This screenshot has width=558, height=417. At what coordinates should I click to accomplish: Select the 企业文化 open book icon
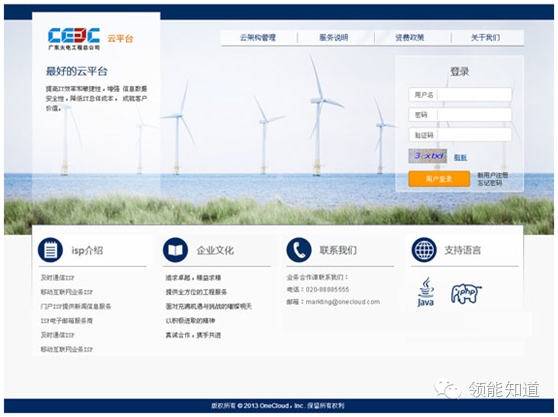pos(175,250)
